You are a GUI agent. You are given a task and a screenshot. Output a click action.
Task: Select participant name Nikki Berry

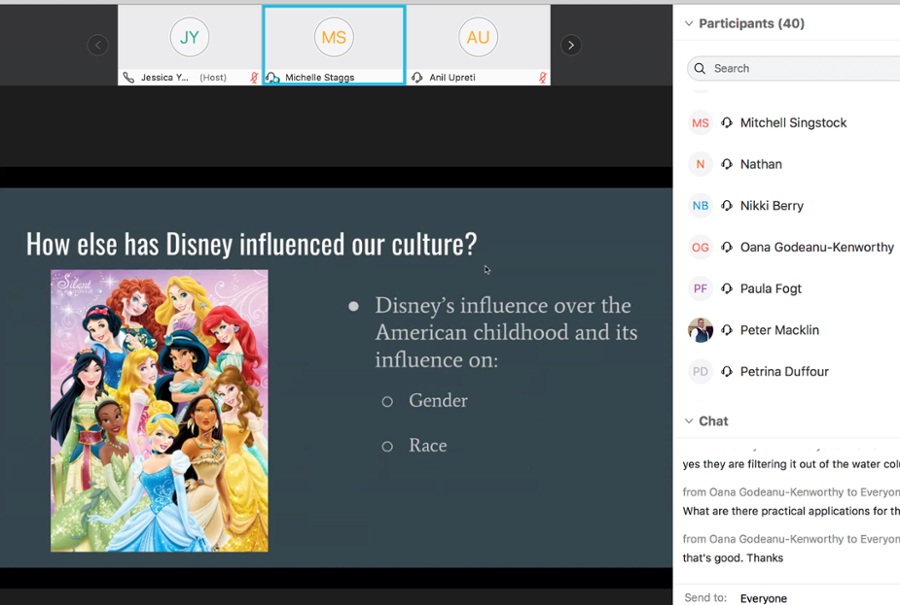[x=771, y=205]
